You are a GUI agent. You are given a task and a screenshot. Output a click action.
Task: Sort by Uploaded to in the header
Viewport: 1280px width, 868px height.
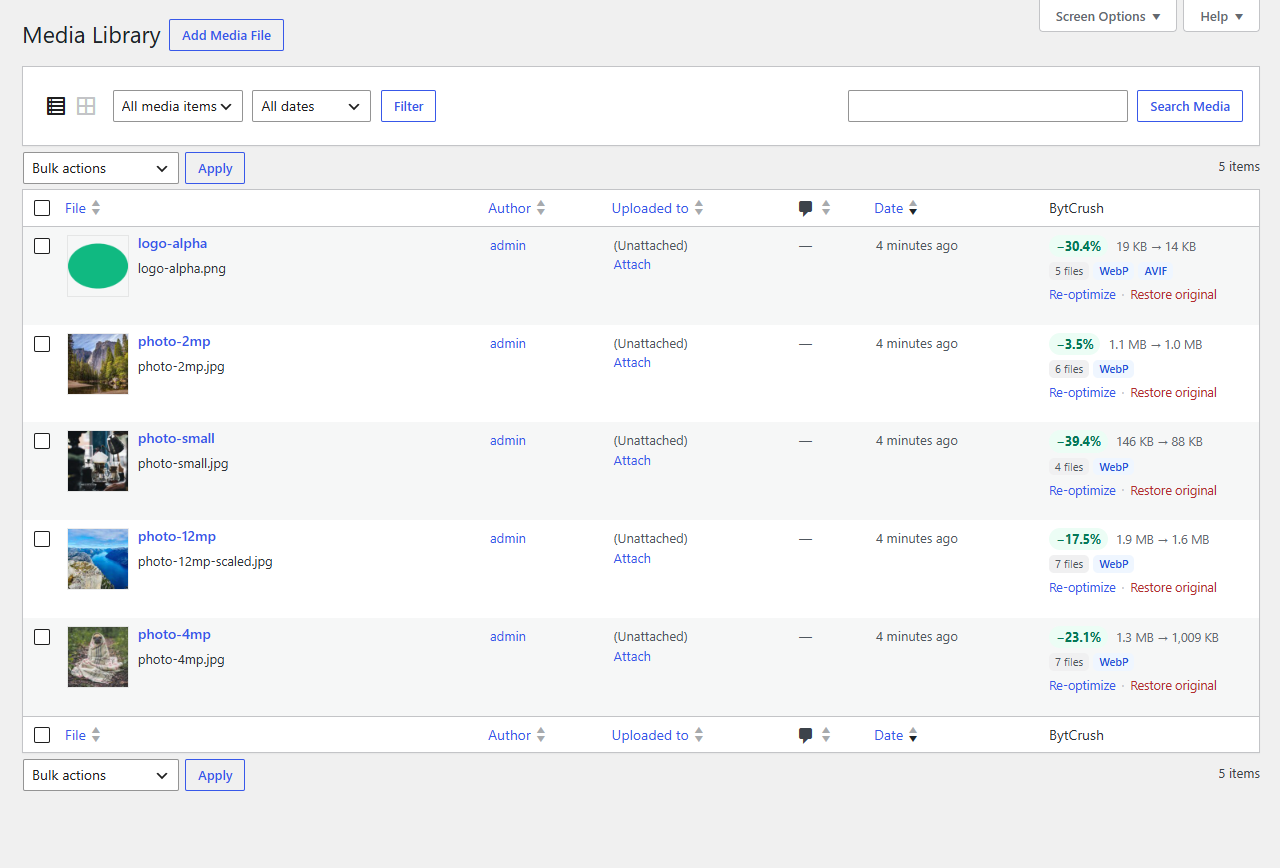(658, 208)
